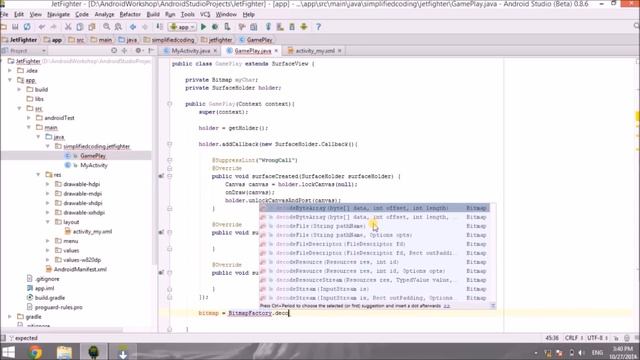Collapse the res folder

[38, 175]
